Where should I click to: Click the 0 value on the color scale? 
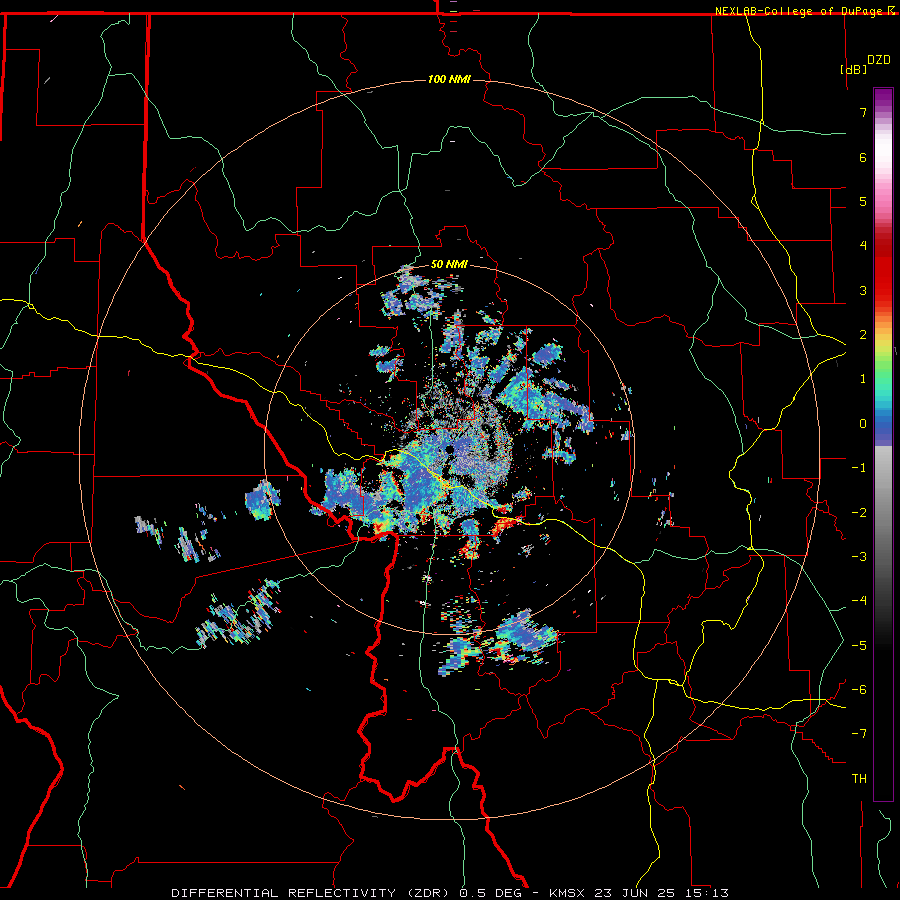pos(863,424)
